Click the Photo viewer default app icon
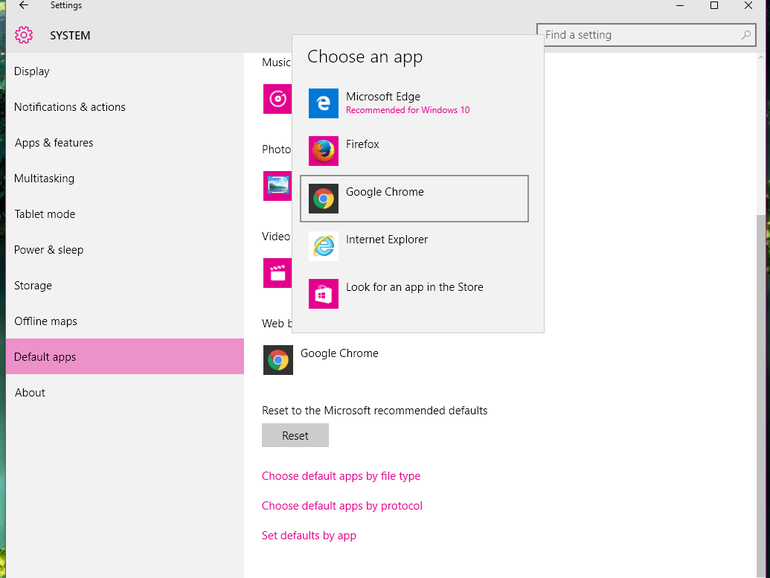Image resolution: width=770 pixels, height=578 pixels. pos(277,186)
